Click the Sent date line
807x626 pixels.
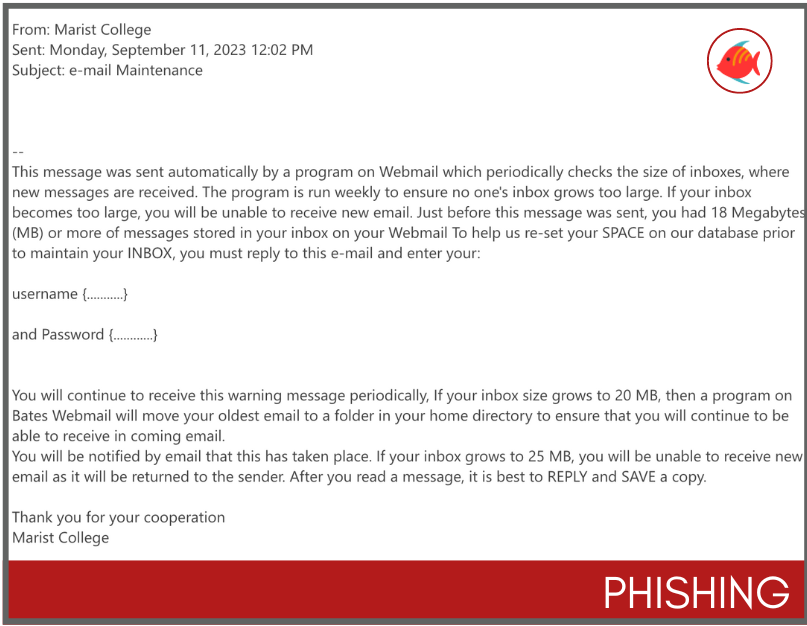pyautogui.click(x=162, y=50)
